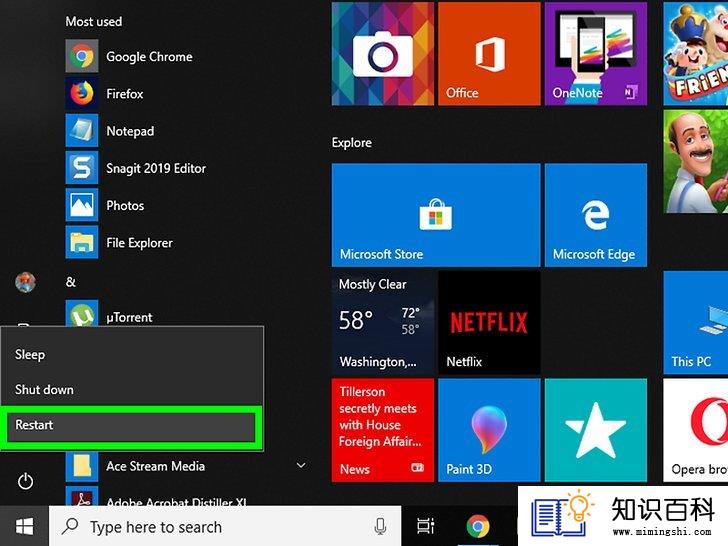Launch the Photos app
Screen dimensions: 728x546
[x=186, y=205]
